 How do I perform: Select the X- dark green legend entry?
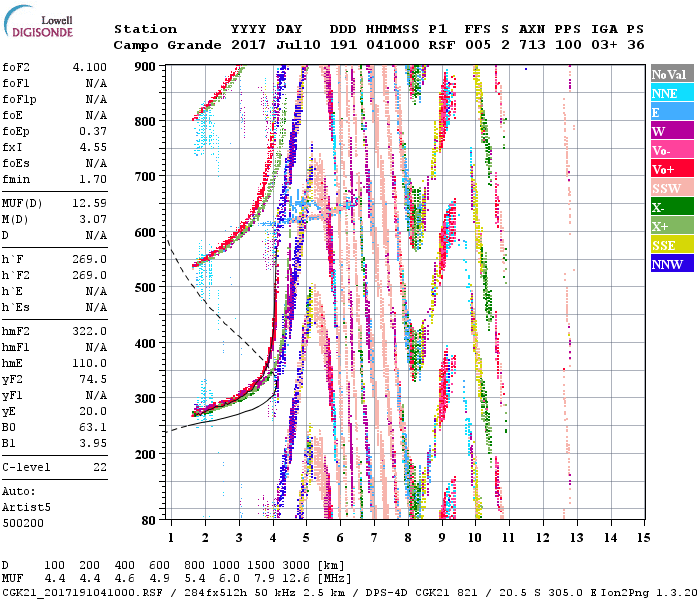[x=669, y=208]
